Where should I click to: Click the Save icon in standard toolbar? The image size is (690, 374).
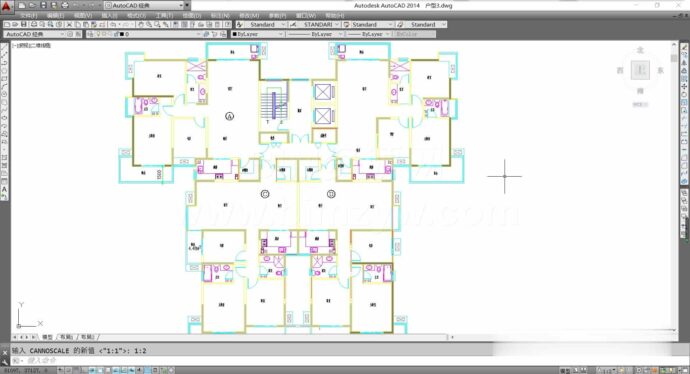(24, 25)
